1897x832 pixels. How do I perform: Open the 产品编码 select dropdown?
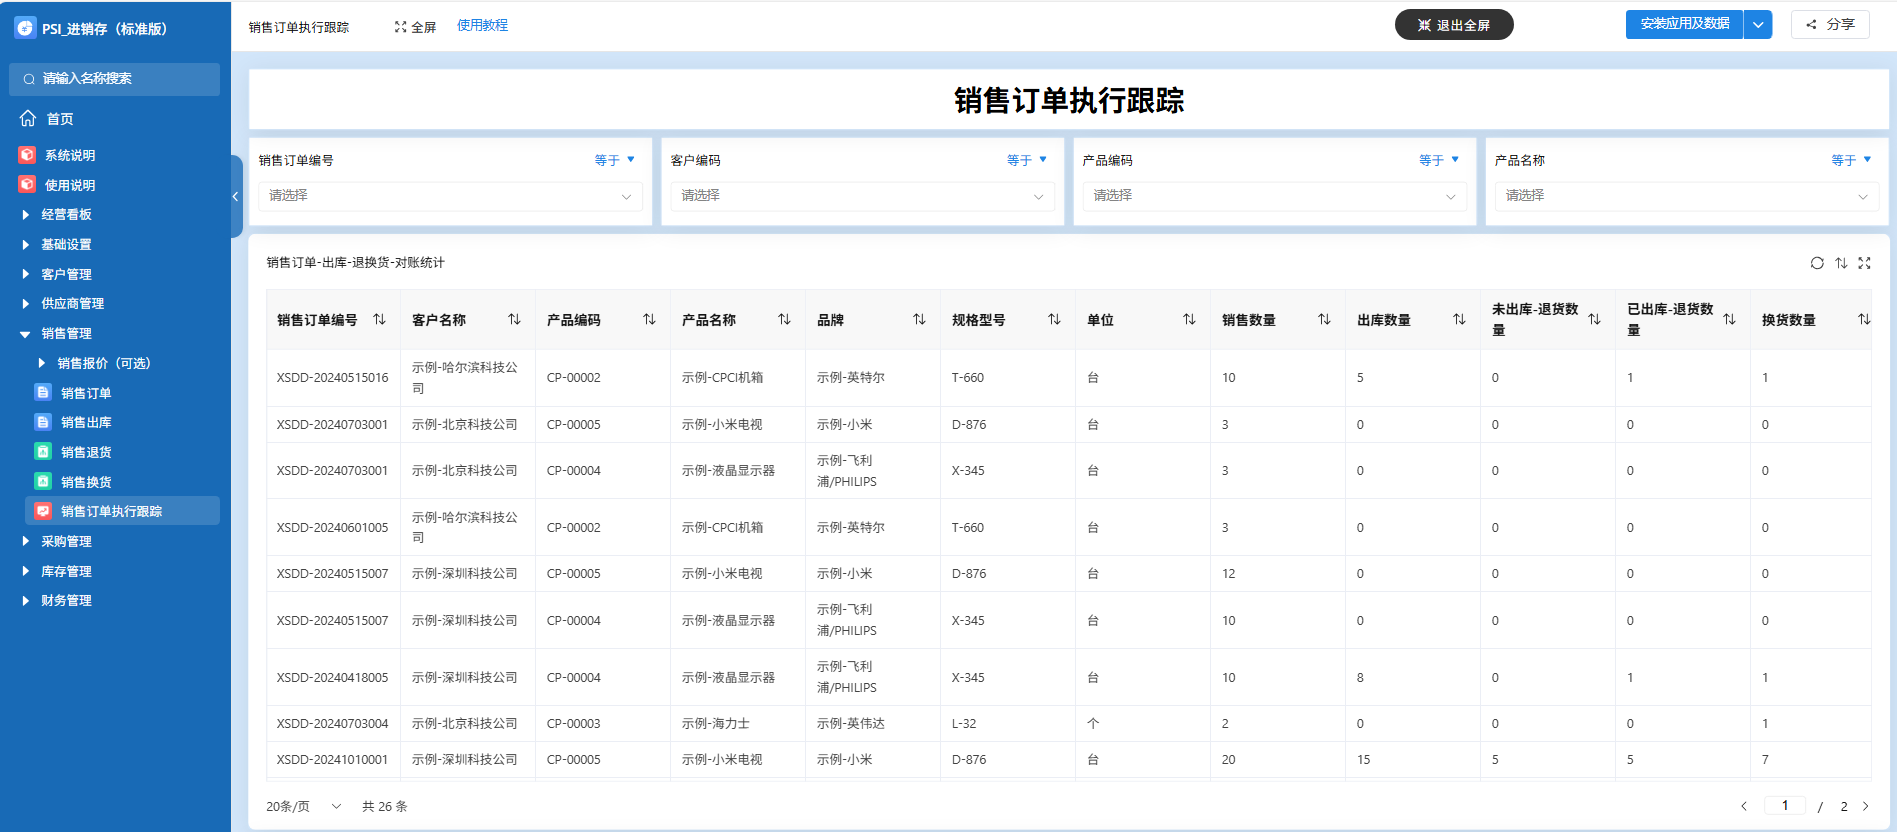1274,196
